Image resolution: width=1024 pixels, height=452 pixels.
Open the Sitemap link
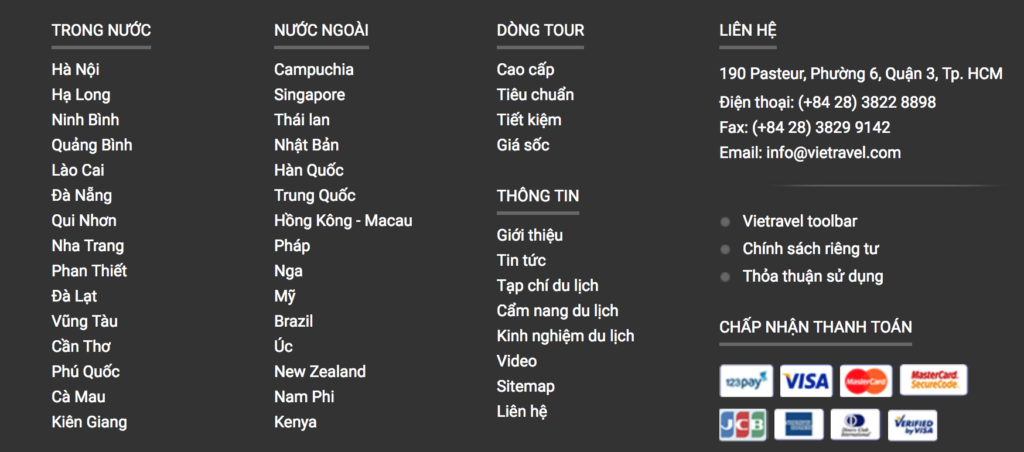pyautogui.click(x=526, y=387)
